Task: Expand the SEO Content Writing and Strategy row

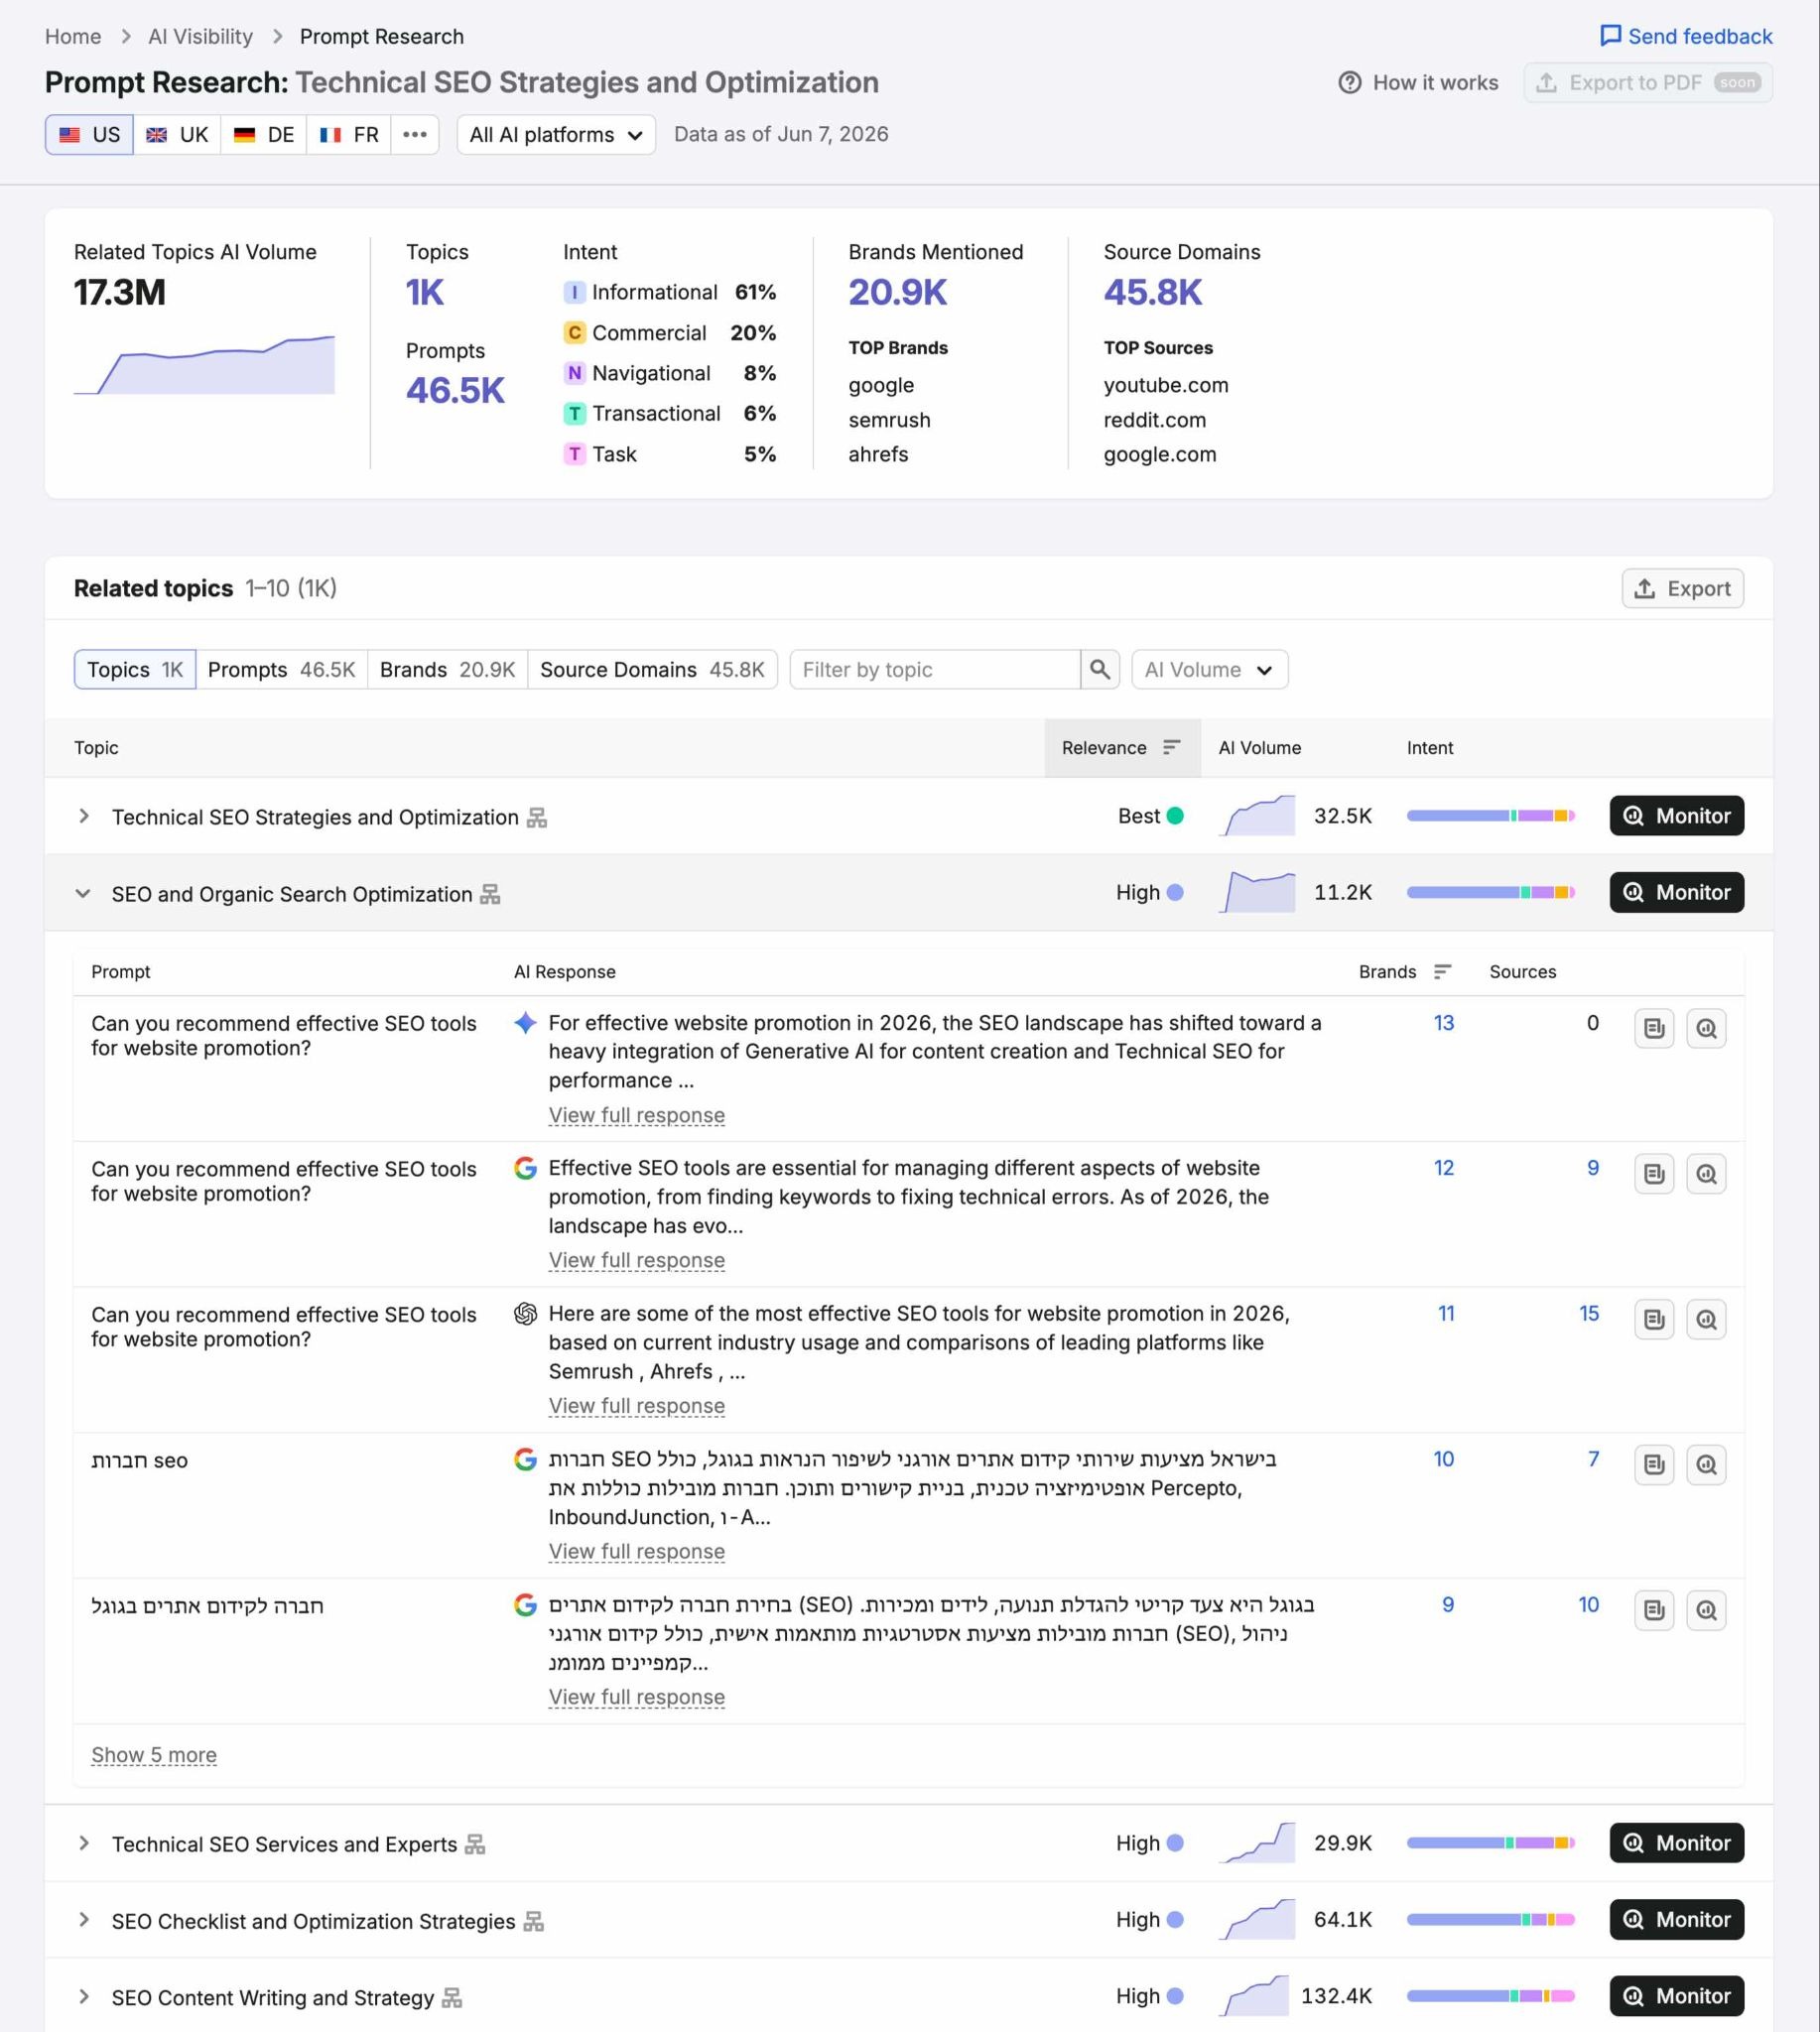Action: [84, 1996]
